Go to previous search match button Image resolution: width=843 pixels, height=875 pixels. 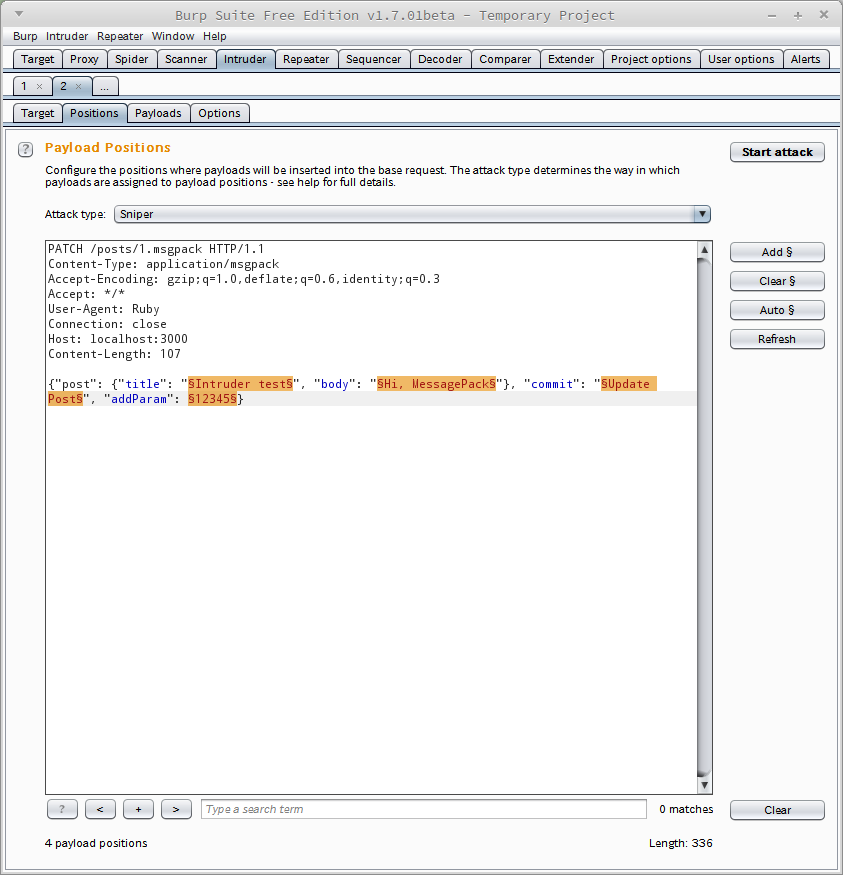tap(100, 809)
